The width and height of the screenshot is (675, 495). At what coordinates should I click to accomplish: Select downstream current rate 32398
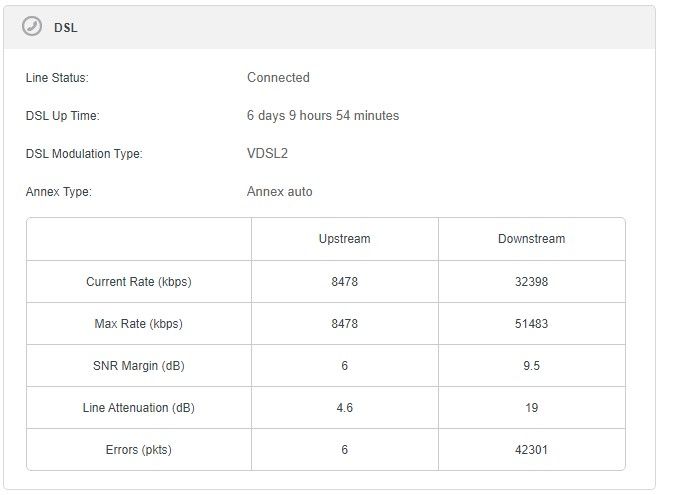(x=531, y=282)
